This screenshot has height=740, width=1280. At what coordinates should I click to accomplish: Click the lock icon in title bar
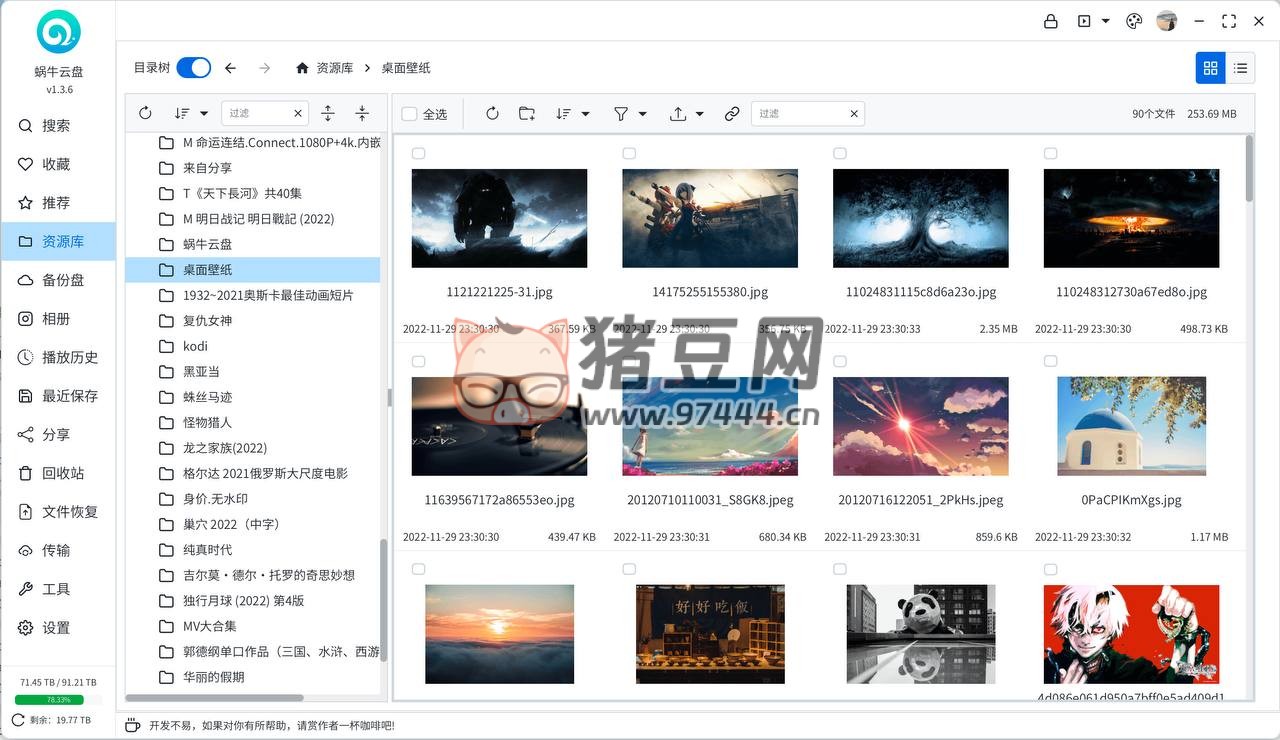(x=1050, y=21)
